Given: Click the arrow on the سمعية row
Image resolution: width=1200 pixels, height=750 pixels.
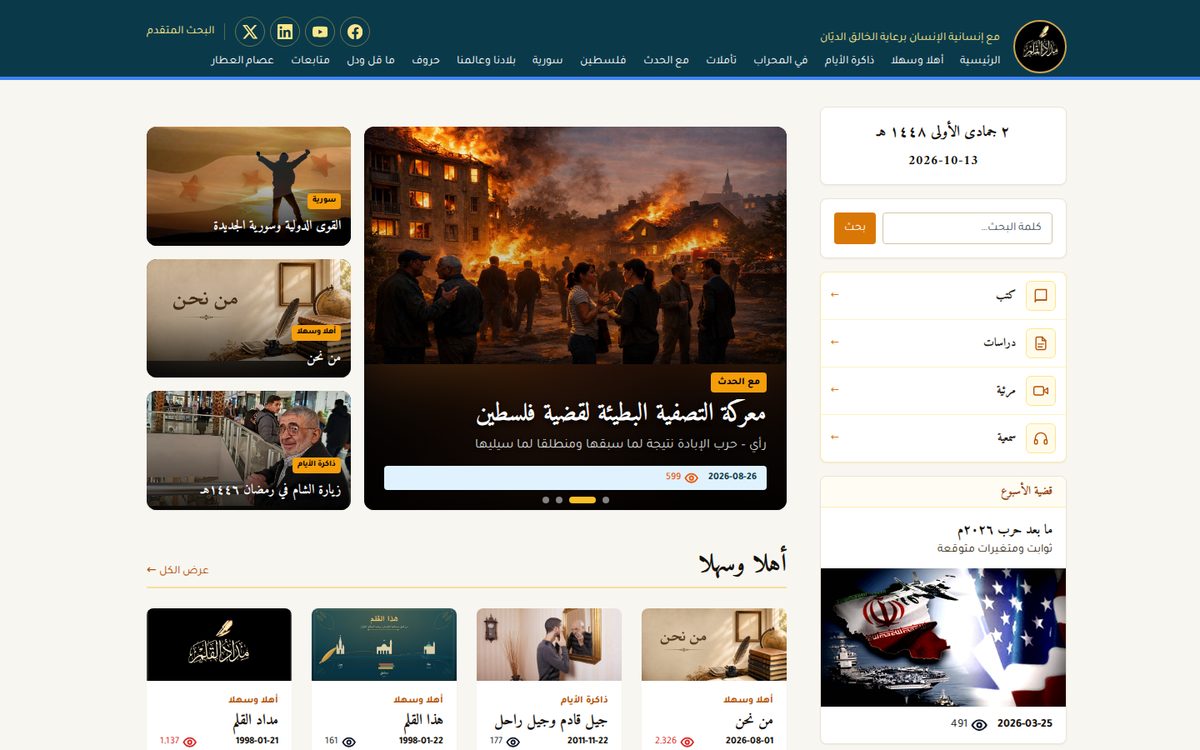Looking at the screenshot, I should (835, 437).
